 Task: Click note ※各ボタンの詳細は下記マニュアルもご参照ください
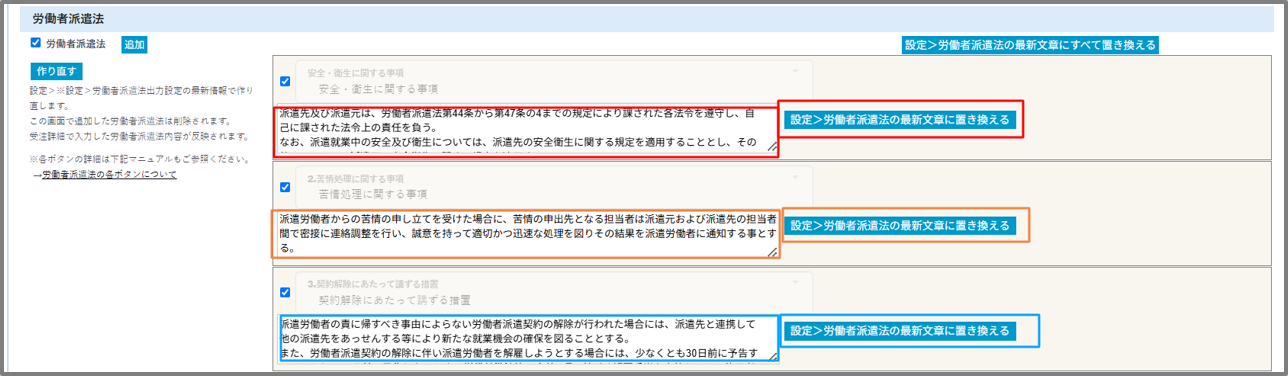[x=140, y=159]
